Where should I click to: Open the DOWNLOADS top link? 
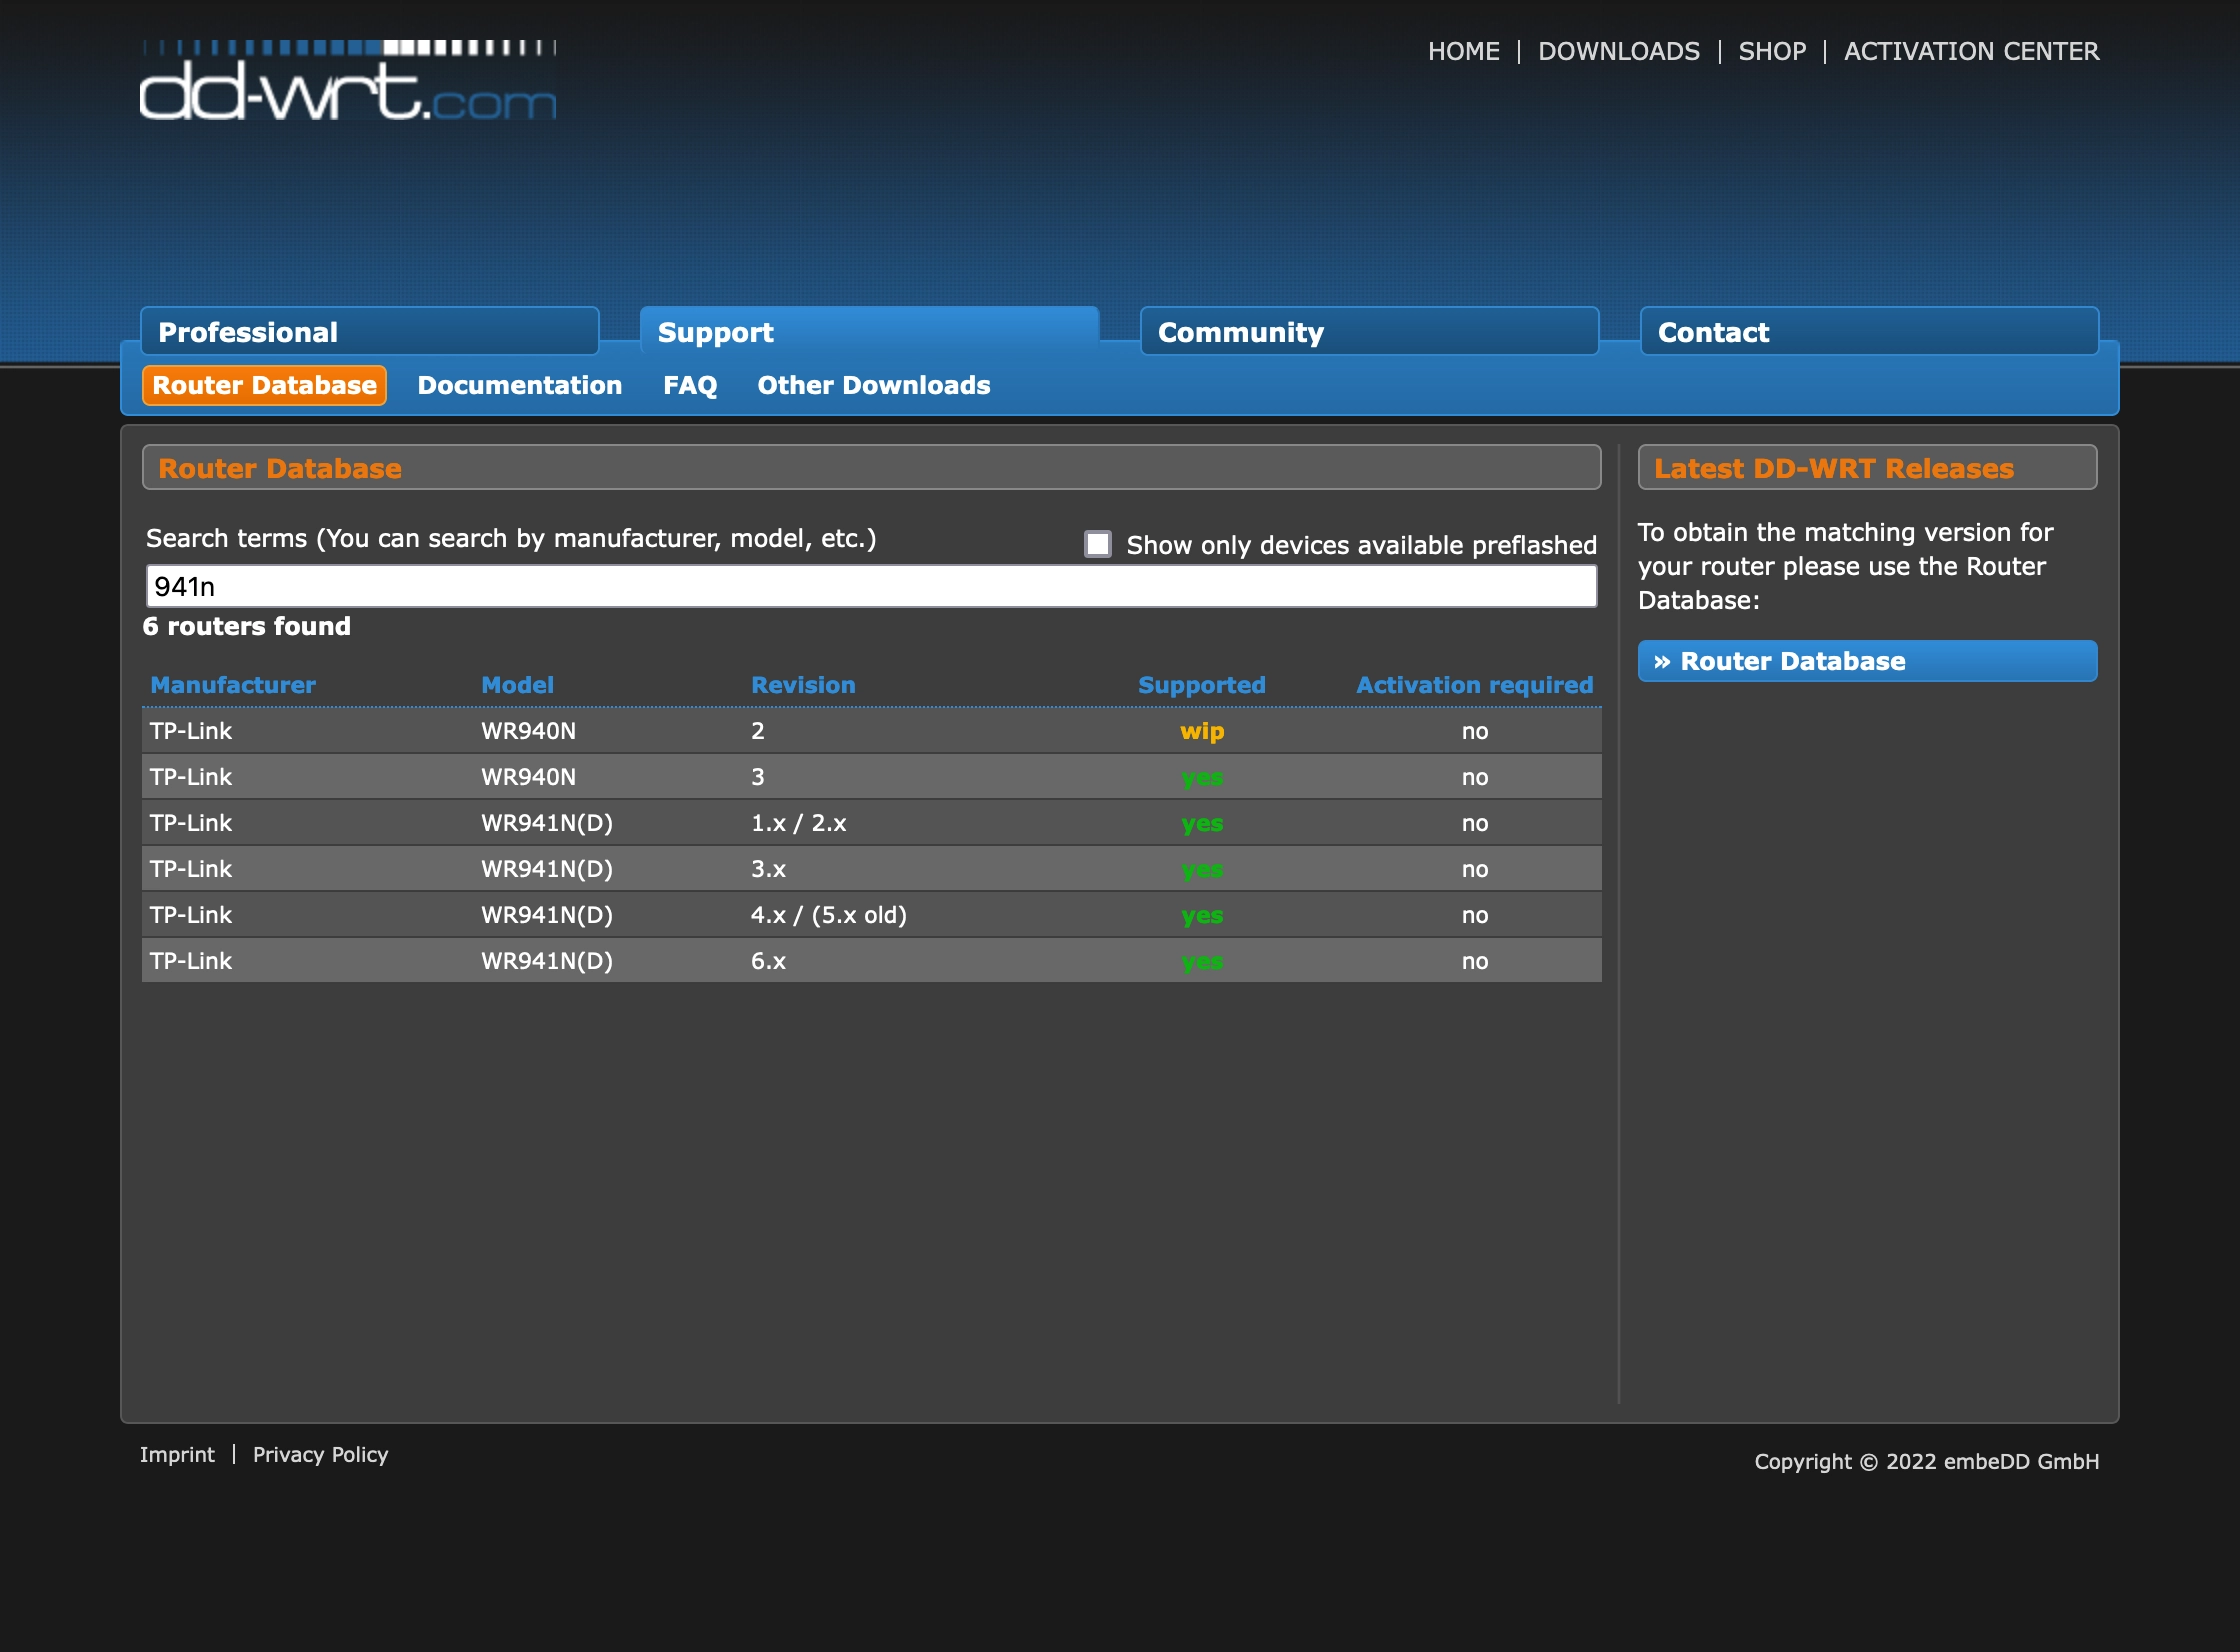pyautogui.click(x=1619, y=51)
